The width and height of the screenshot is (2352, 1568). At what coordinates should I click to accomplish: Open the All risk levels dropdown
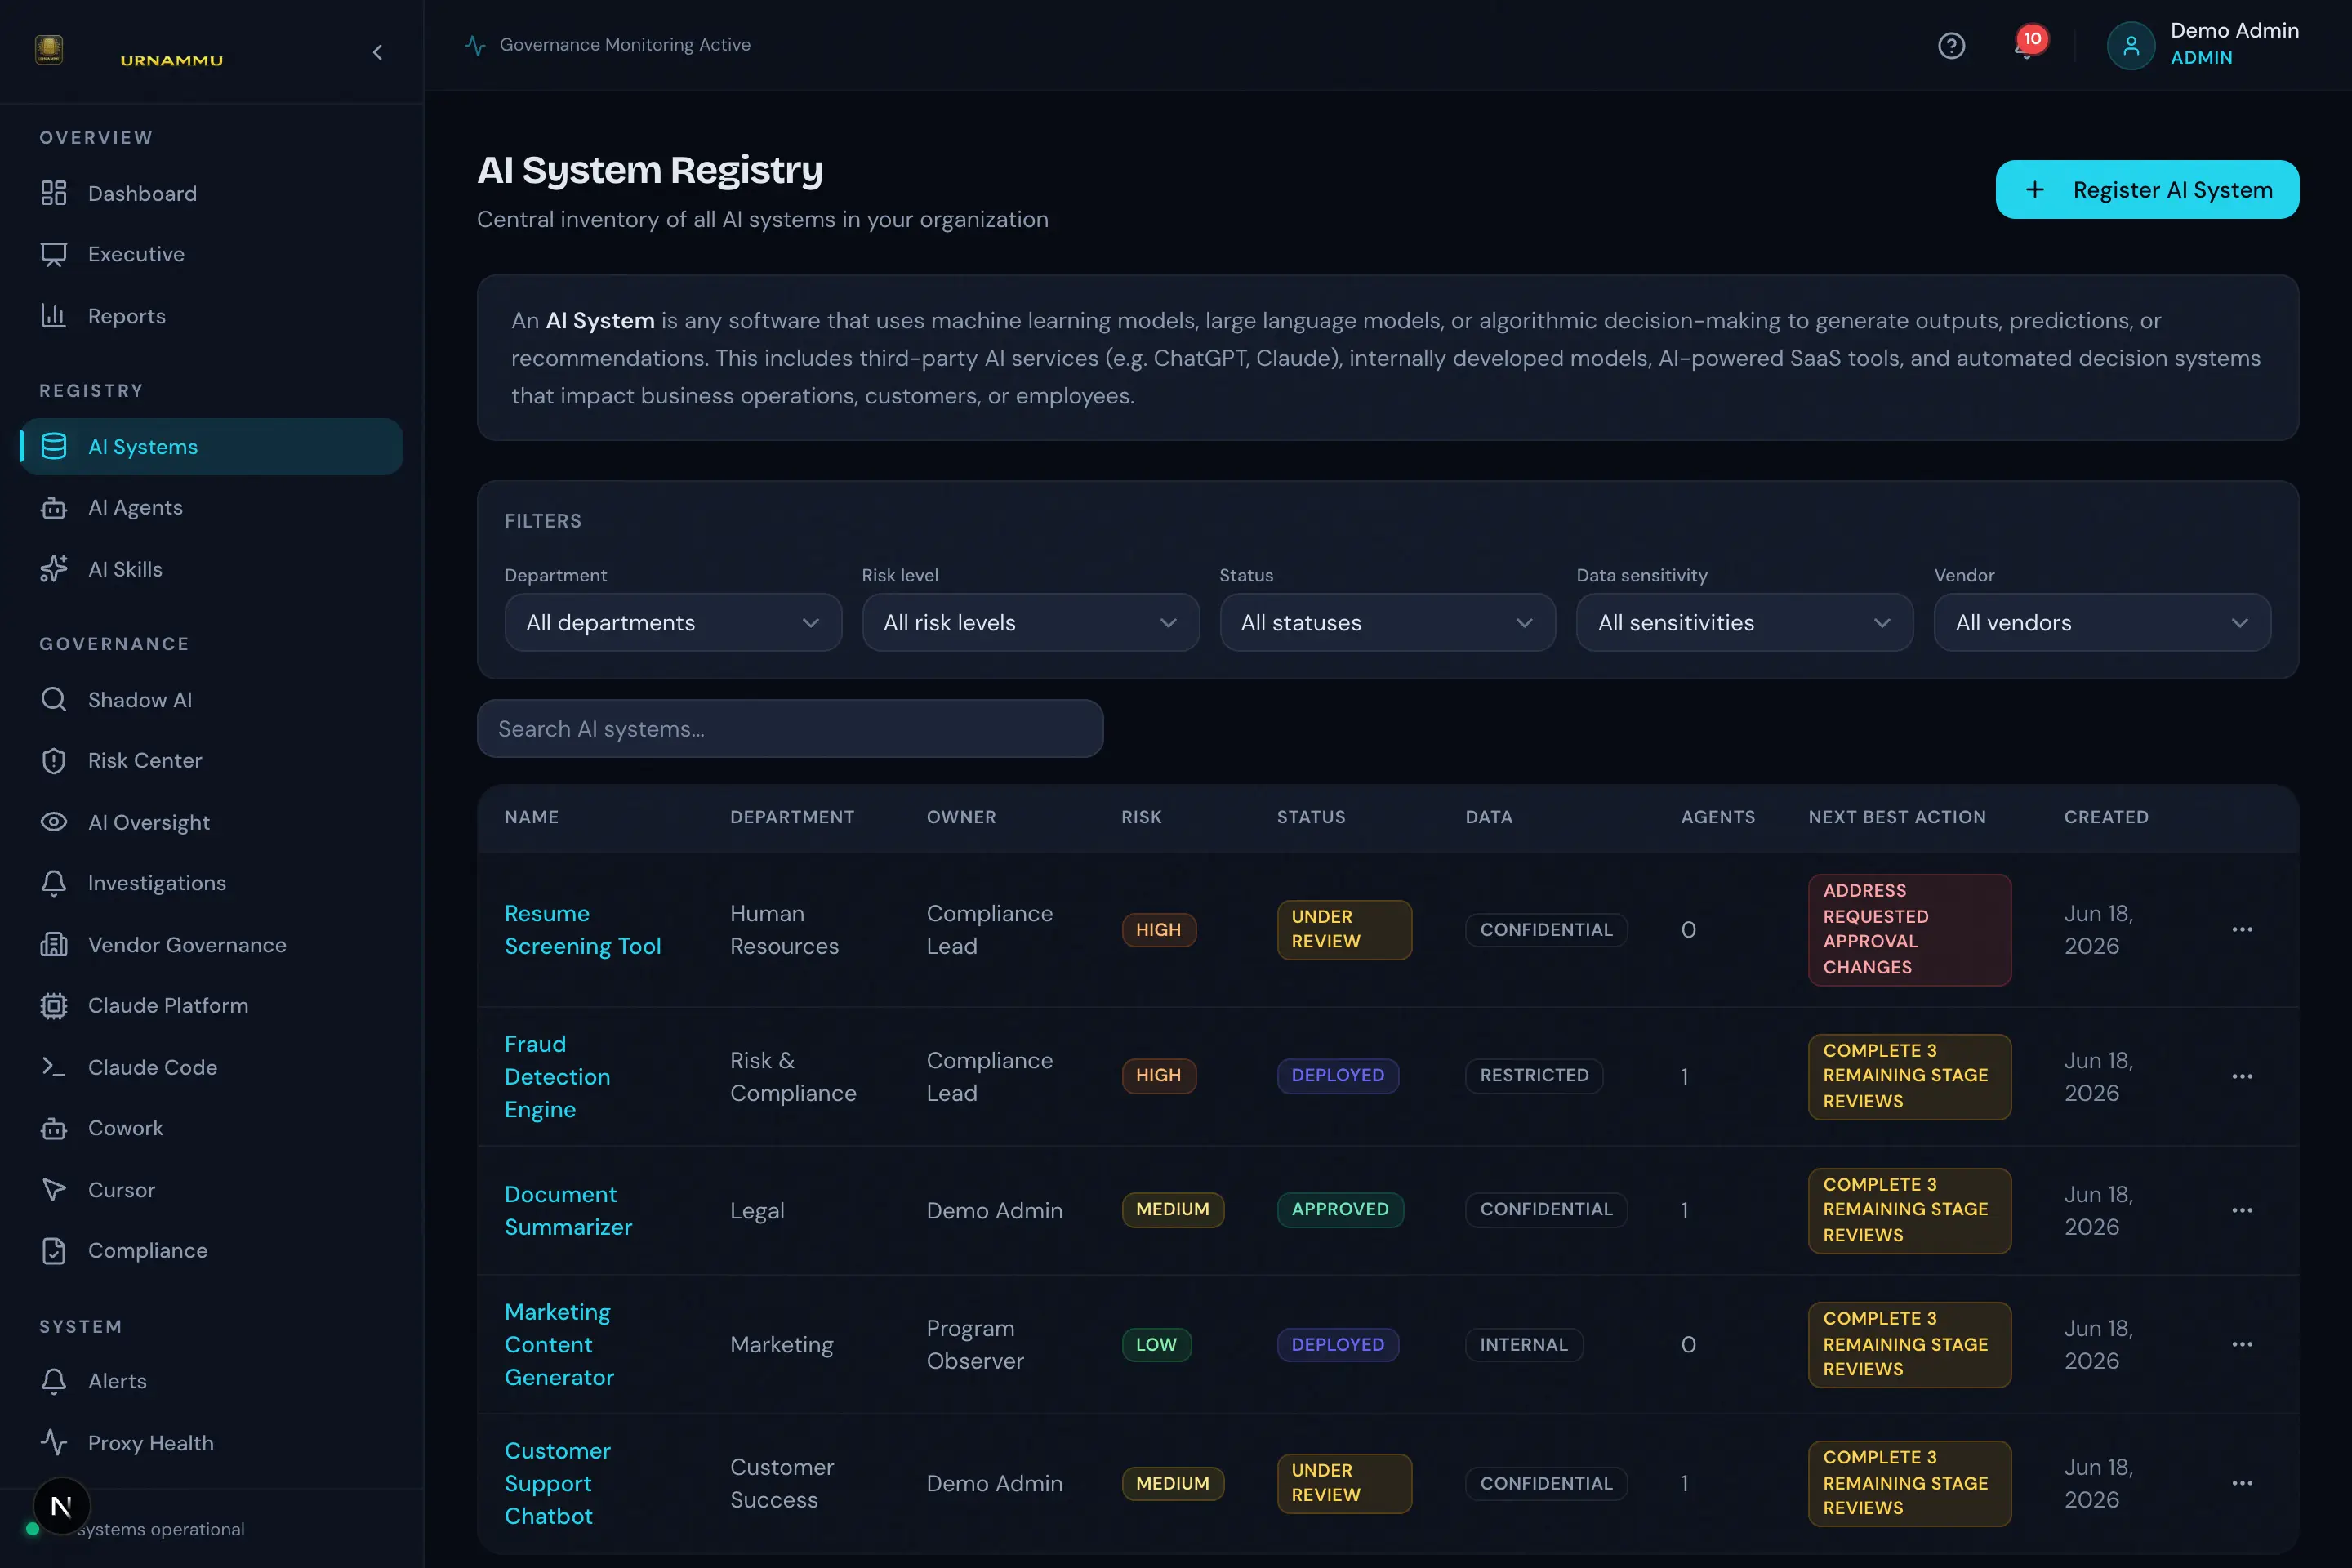click(1030, 623)
